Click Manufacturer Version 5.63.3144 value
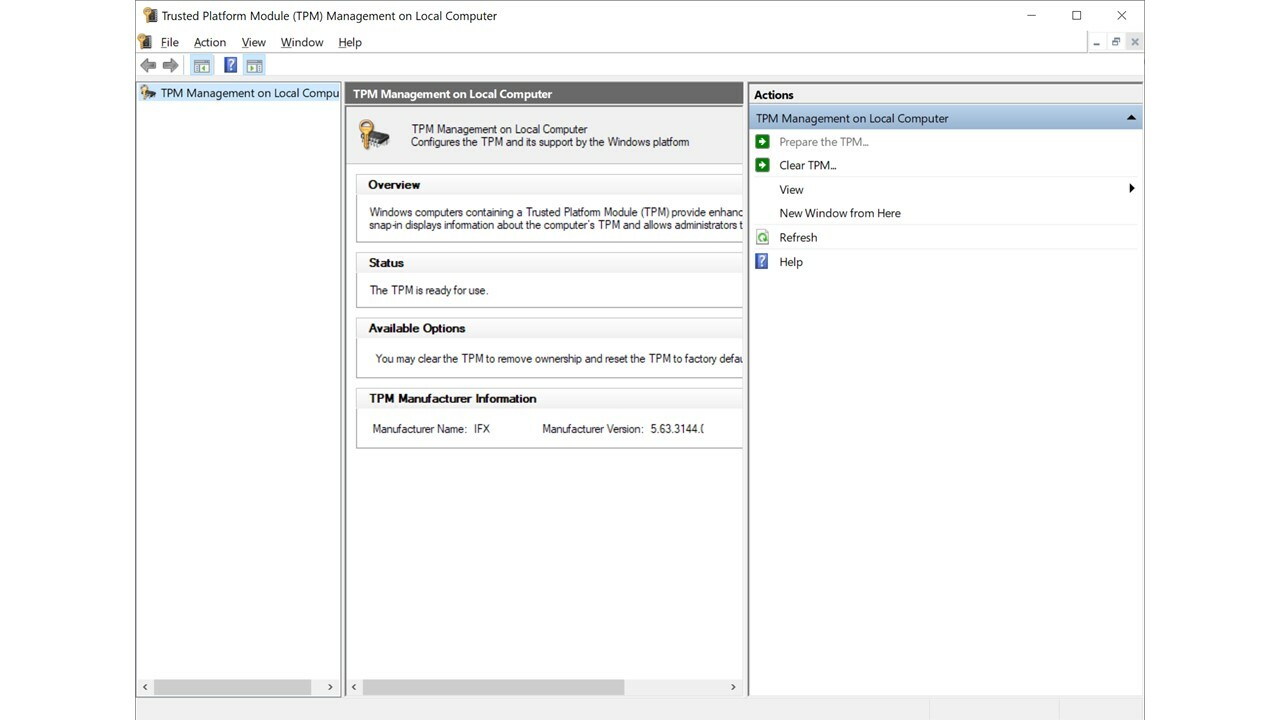1280x720 pixels. pyautogui.click(x=677, y=428)
